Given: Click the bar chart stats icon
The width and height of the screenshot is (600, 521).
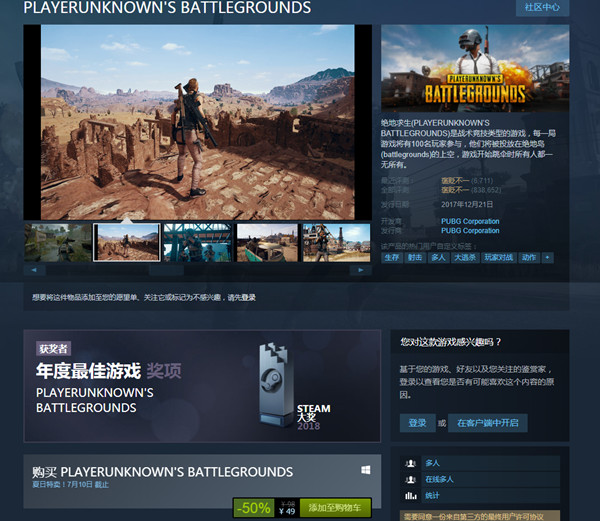Looking at the screenshot, I should click(x=411, y=496).
